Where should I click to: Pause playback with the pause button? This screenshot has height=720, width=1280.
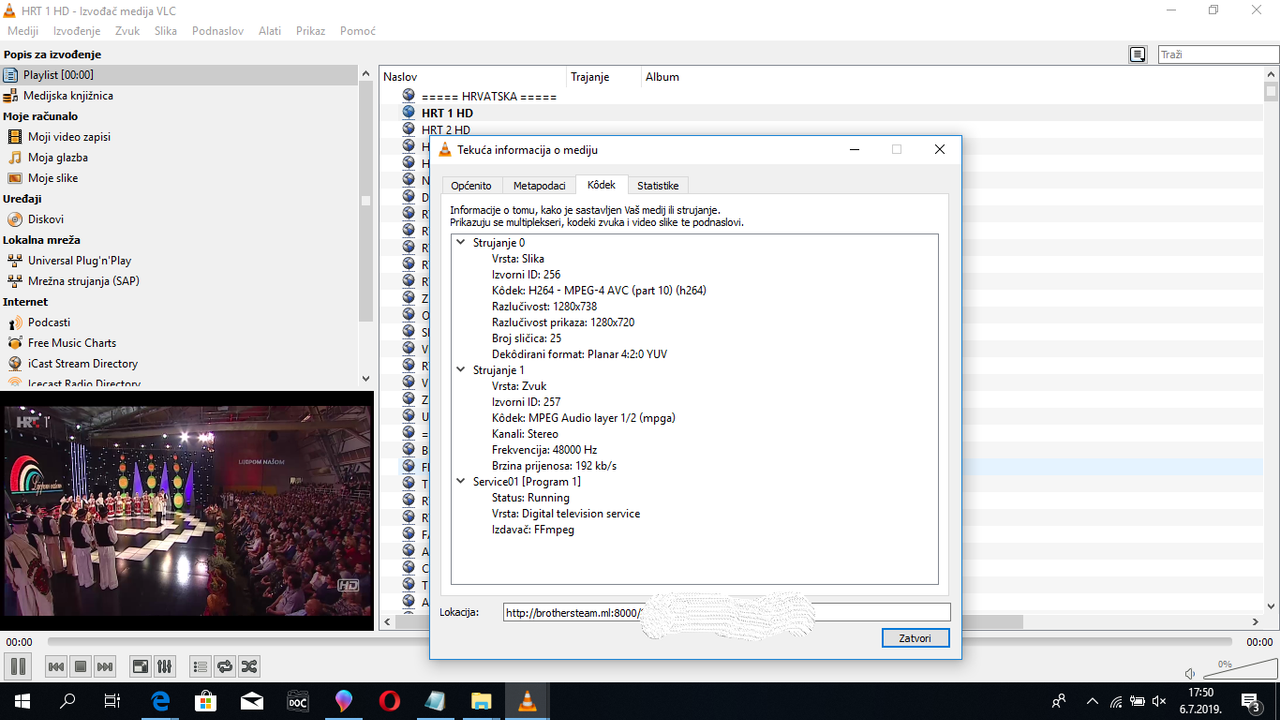tap(17, 666)
